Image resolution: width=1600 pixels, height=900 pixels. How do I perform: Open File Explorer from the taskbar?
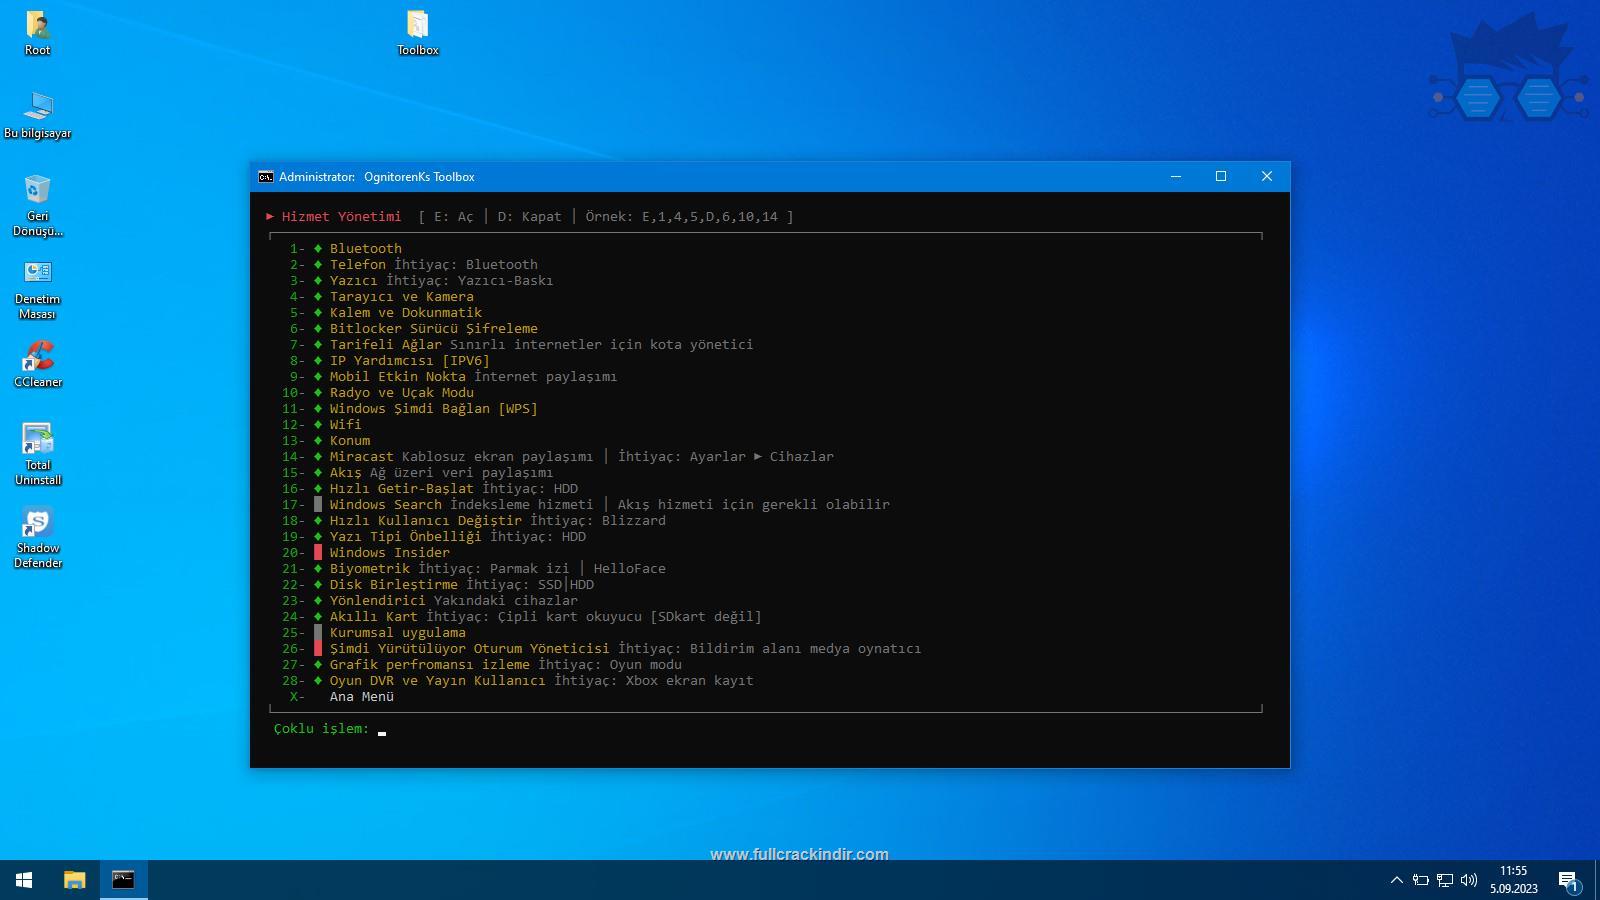[74, 880]
